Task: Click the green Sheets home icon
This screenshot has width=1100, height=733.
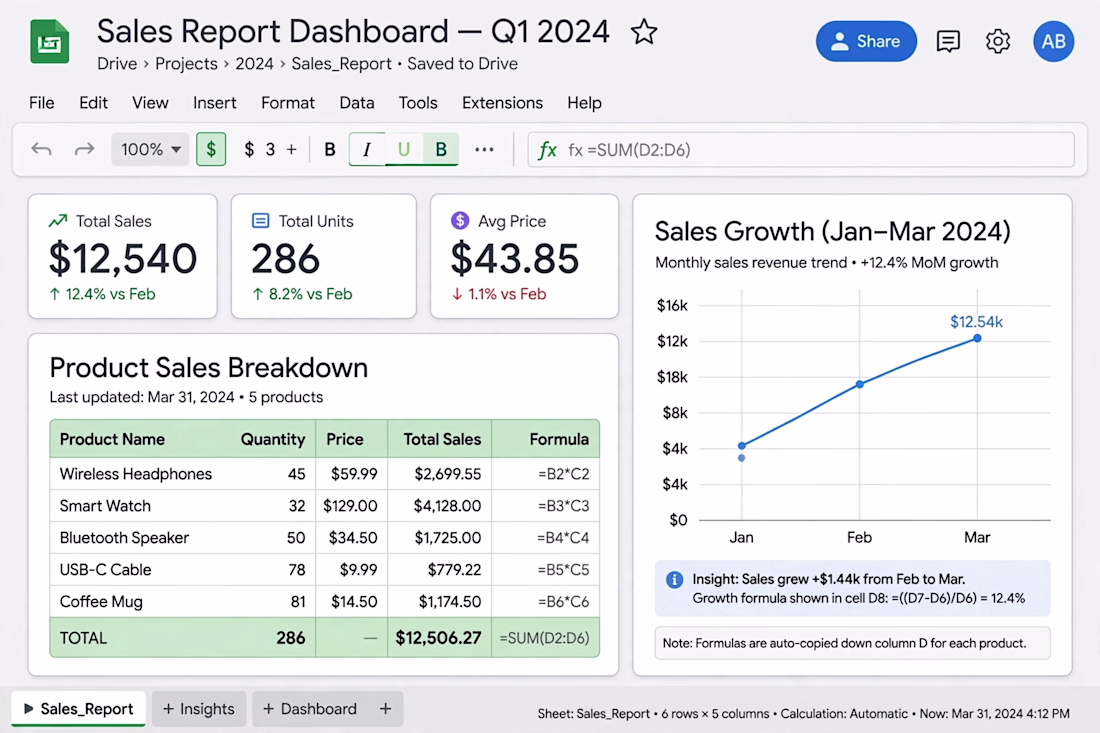Action: click(49, 42)
